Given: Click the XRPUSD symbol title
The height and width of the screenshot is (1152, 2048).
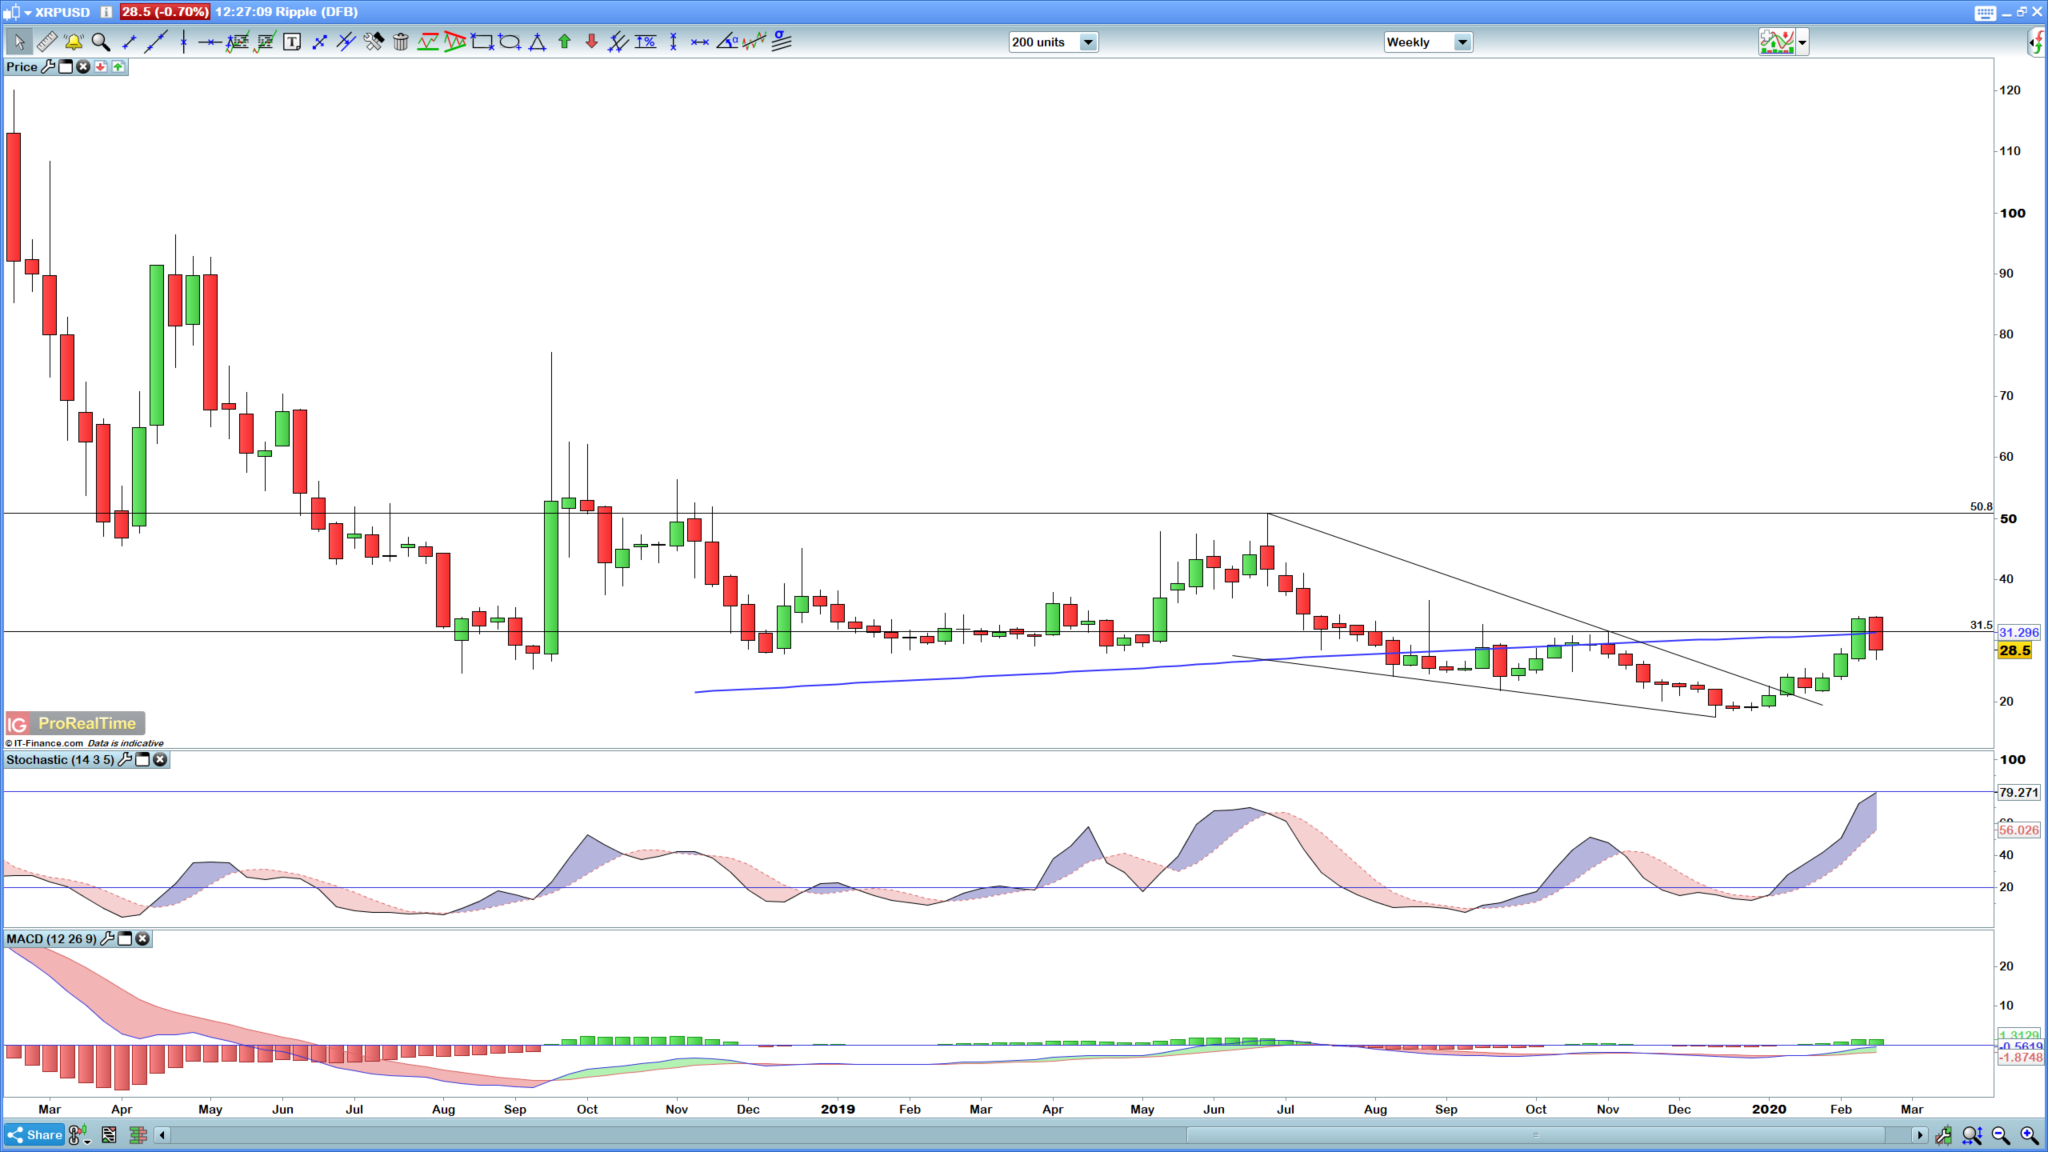Looking at the screenshot, I should 63,12.
